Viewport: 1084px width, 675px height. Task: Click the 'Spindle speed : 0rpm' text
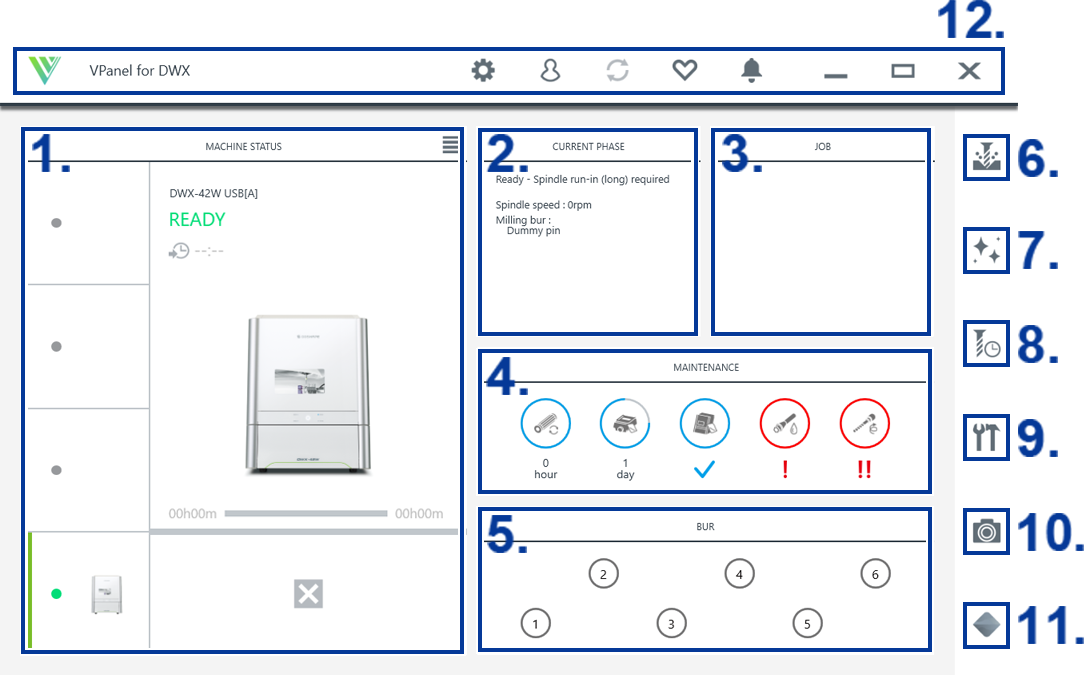pos(543,205)
